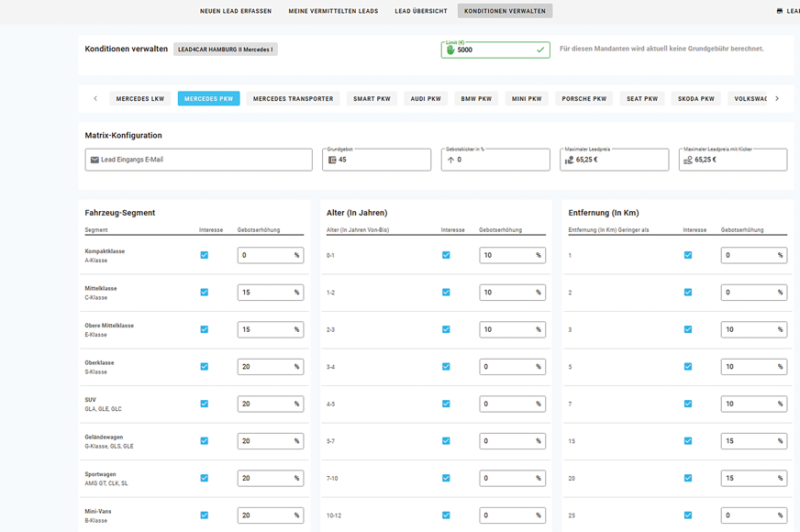Click the LEAD4CAR HAMBURG Mercedes client chip
The width and height of the screenshot is (800, 532).
pos(225,48)
